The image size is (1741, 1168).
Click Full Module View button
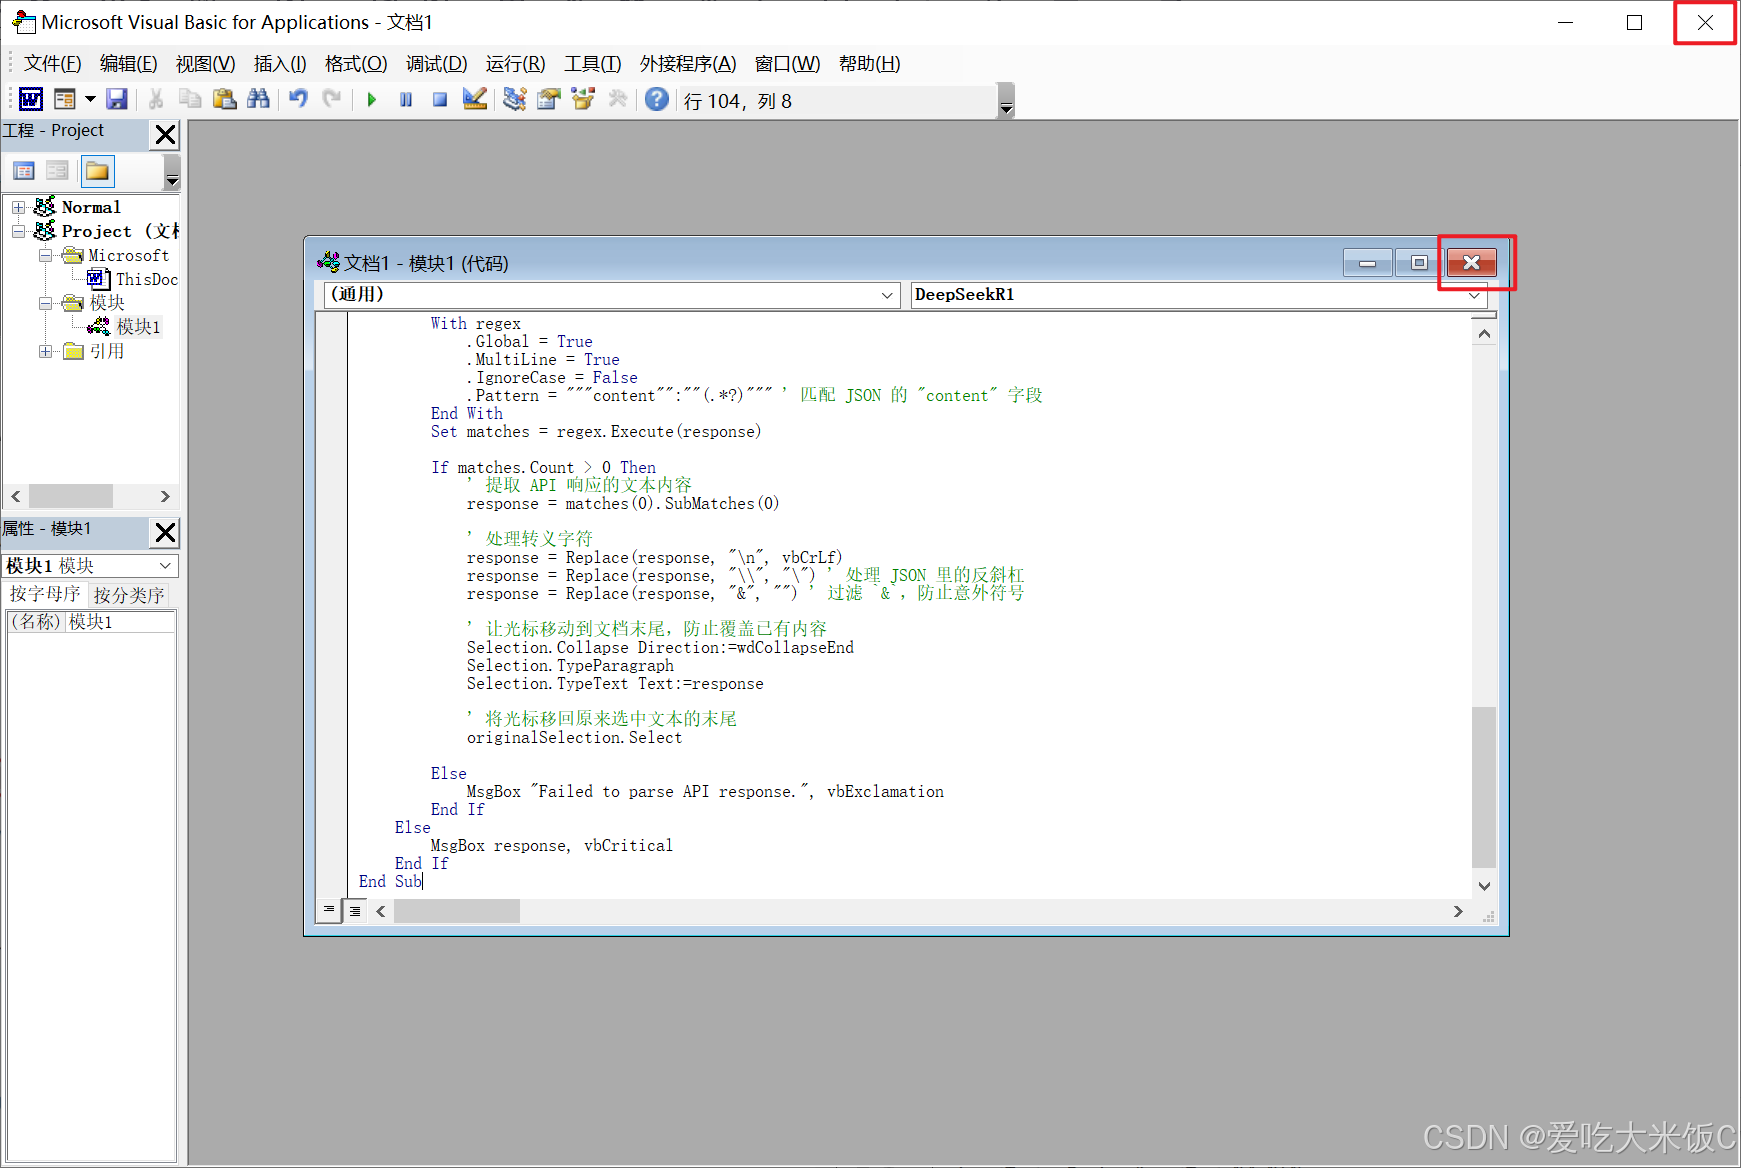click(x=355, y=911)
